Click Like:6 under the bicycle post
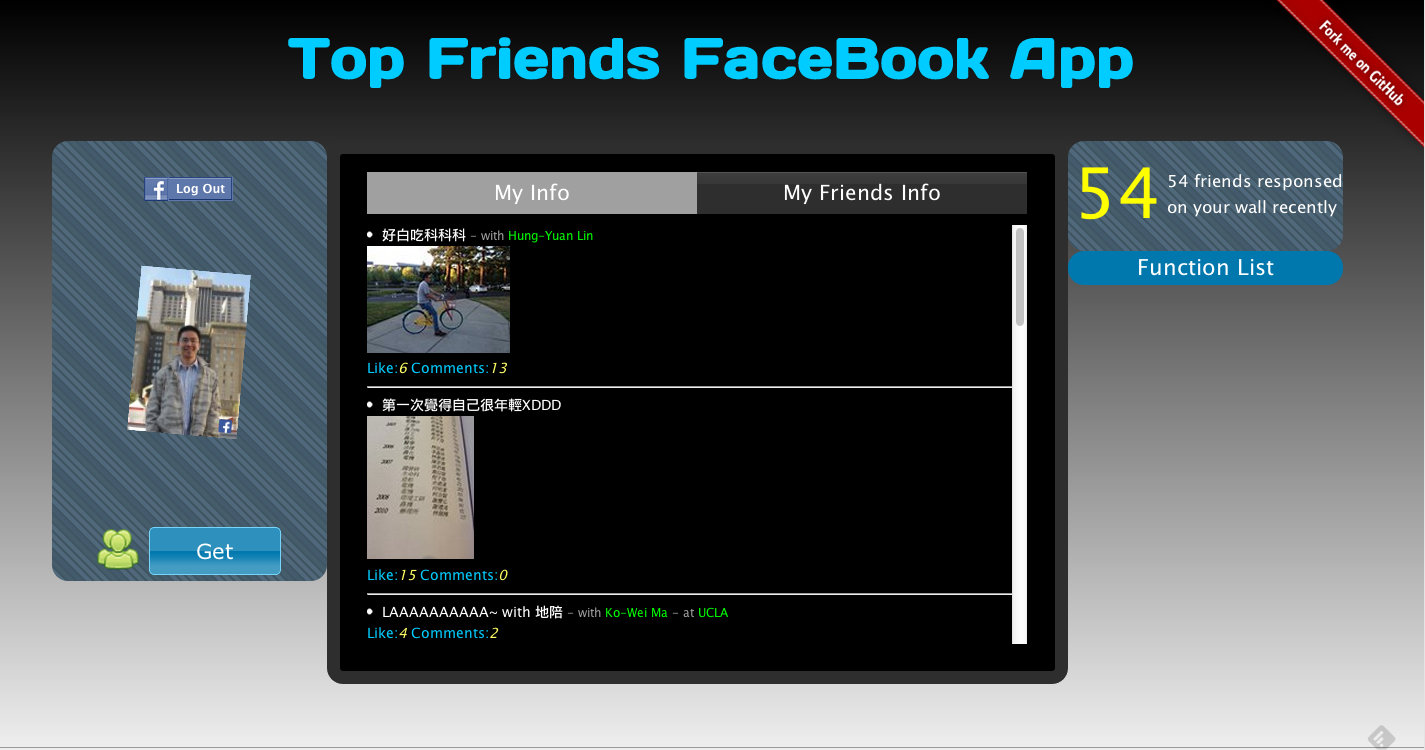The height and width of the screenshot is (750, 1425). (387, 368)
